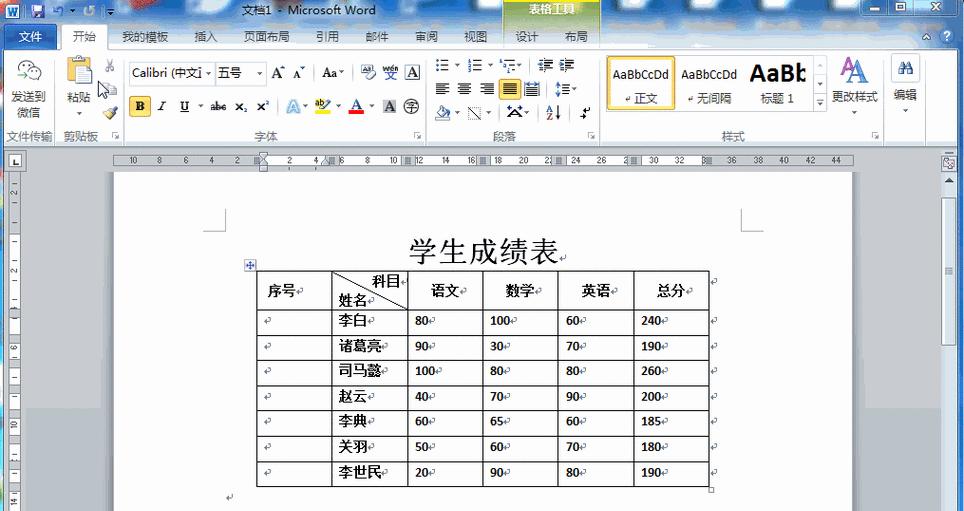Click the Cut scissors icon
Image resolution: width=964 pixels, height=511 pixels.
coord(109,65)
